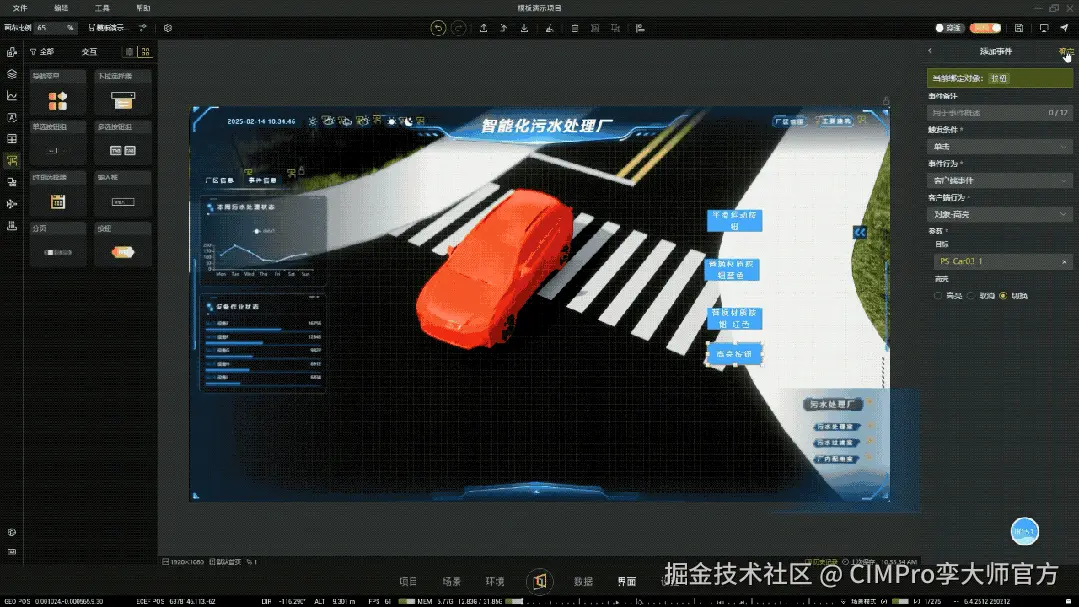Switch to the filter 'All' tab

click(42, 52)
